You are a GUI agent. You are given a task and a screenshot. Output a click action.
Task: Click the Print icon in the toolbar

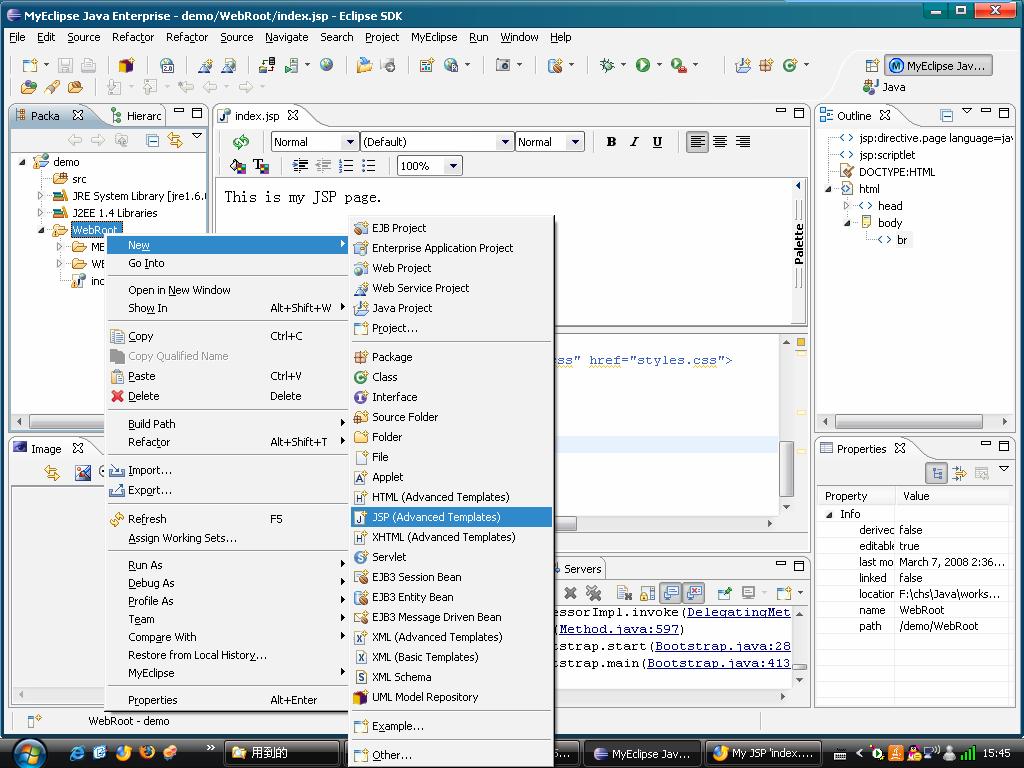(x=88, y=64)
